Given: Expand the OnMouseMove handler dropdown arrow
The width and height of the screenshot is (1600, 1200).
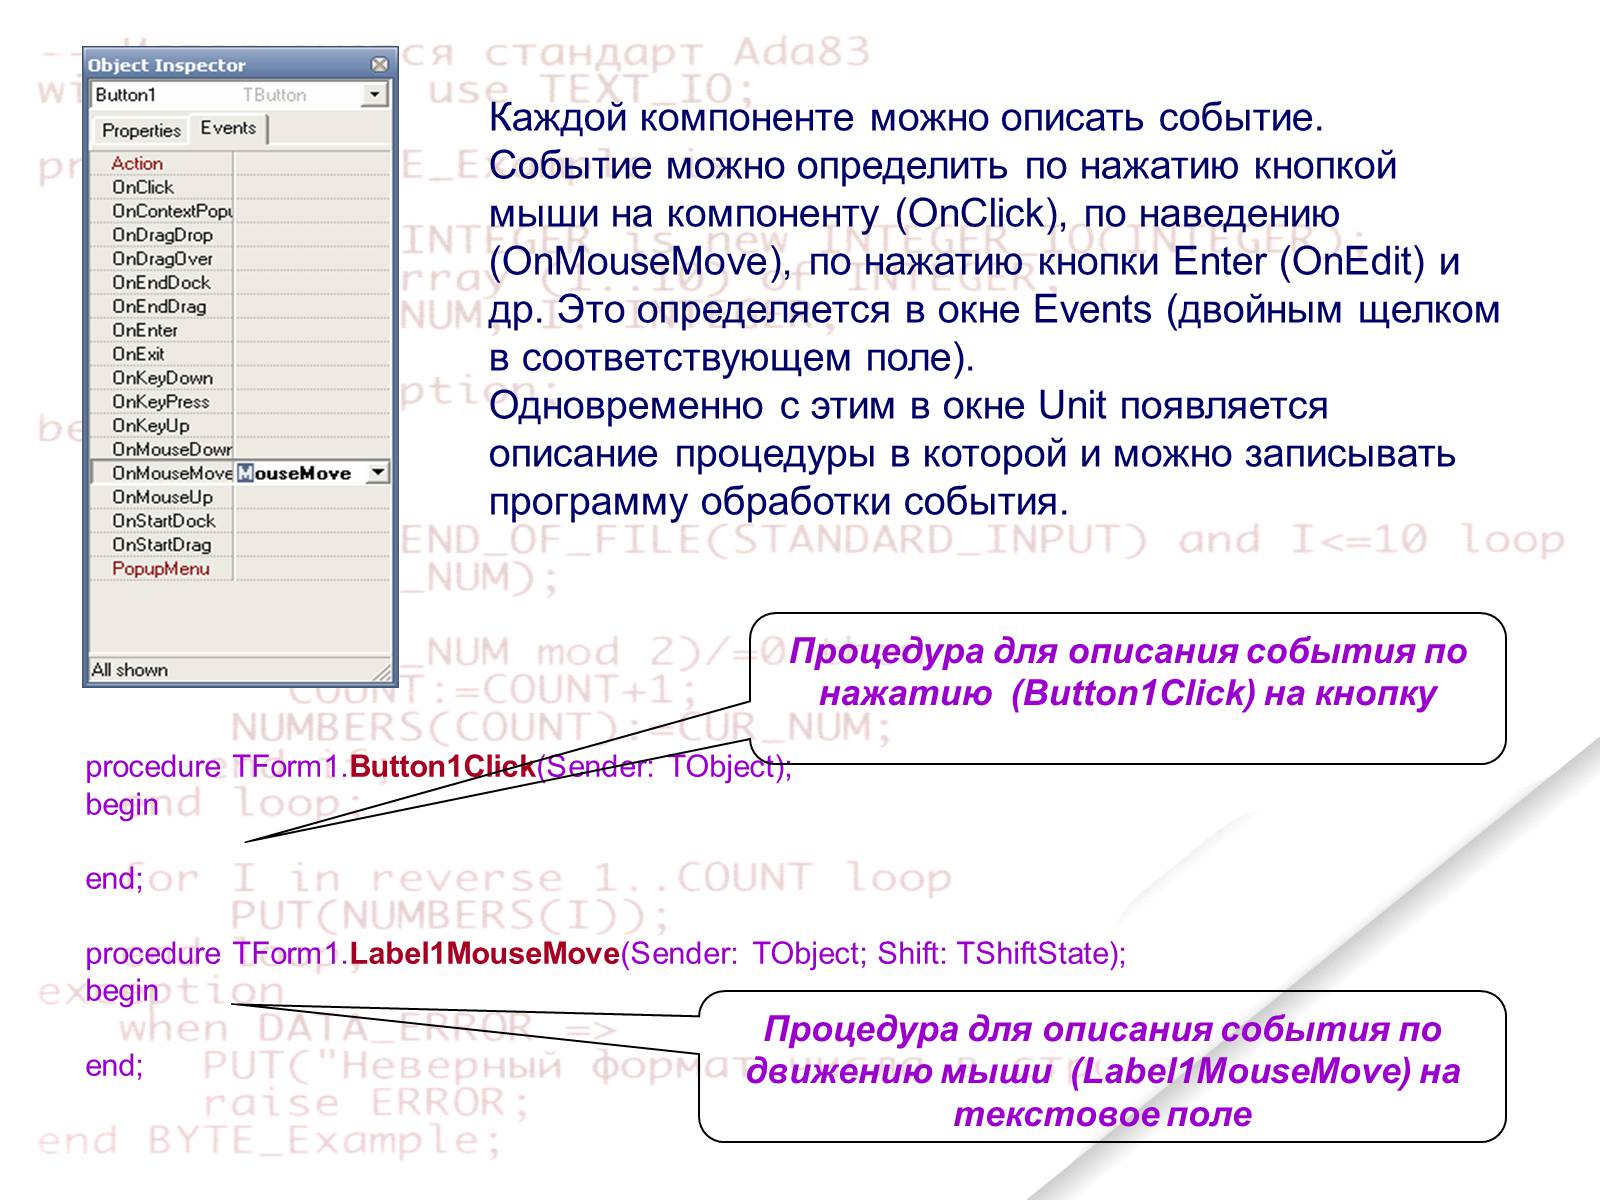Looking at the screenshot, I should click(378, 473).
